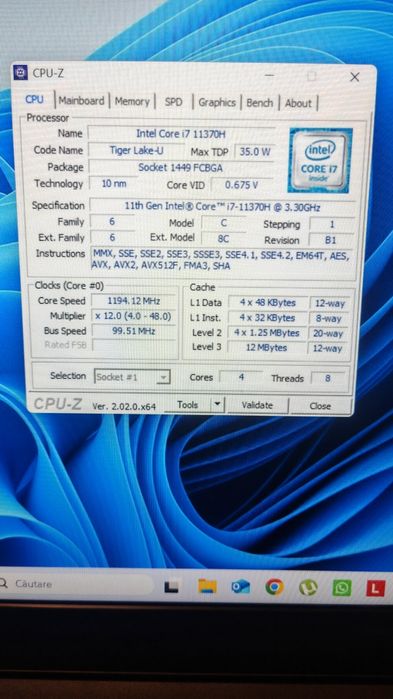Click the x 12.0 multiplier value
The height and width of the screenshot is (699, 393).
134,316
